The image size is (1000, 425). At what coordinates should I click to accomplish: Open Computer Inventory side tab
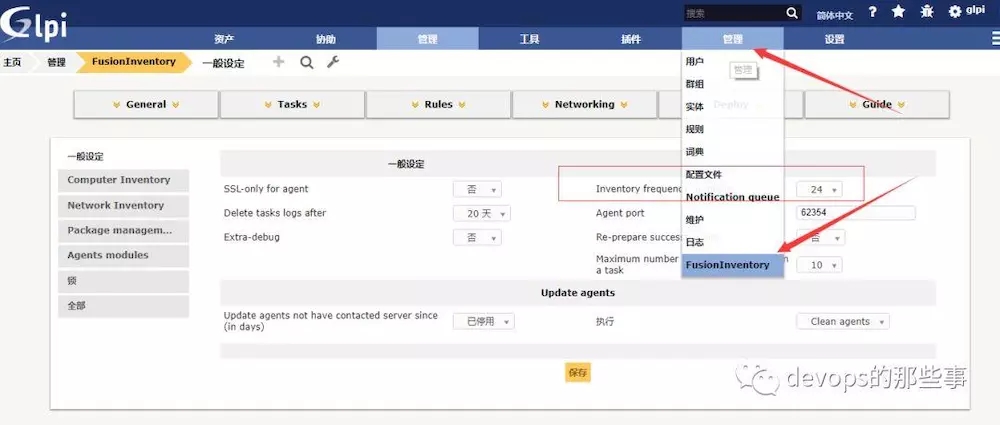click(x=123, y=180)
